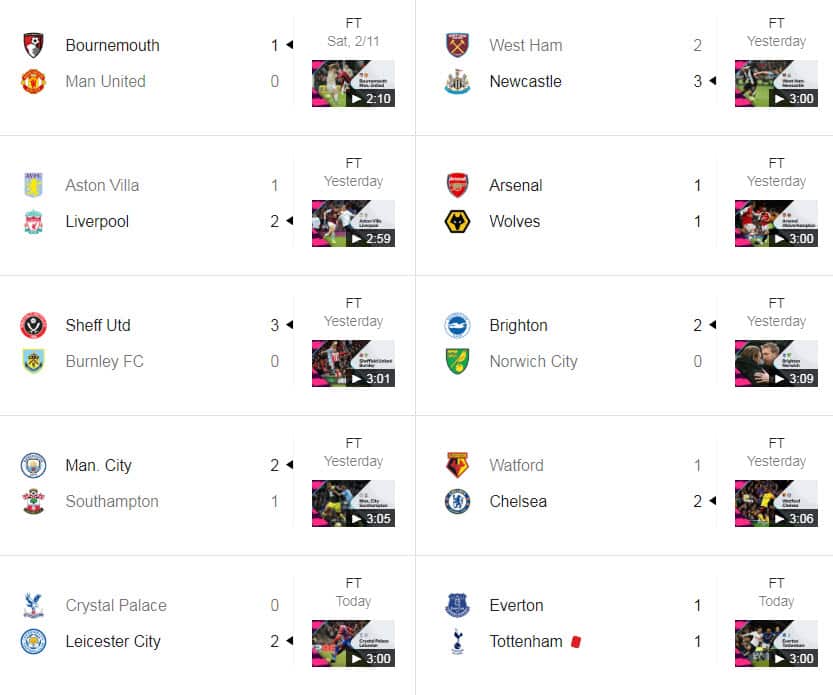This screenshot has width=833, height=695.
Task: Click the FT label on the Aston Villa match
Action: (352, 162)
